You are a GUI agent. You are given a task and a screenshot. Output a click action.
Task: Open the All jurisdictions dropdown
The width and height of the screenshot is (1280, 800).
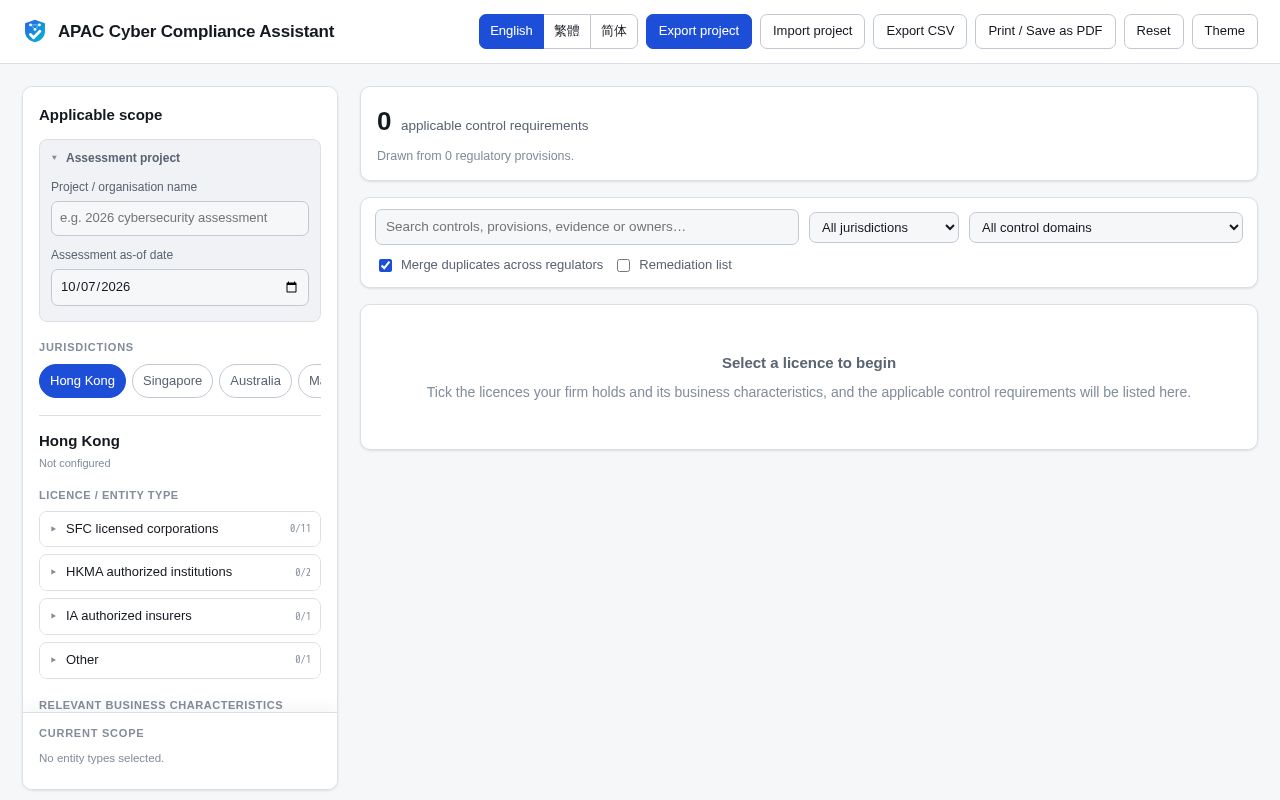[884, 227]
